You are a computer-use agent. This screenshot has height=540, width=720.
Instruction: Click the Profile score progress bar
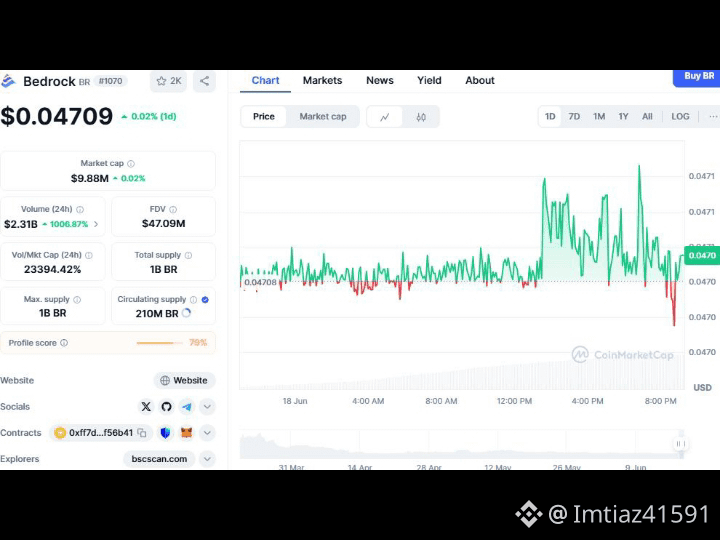(158, 343)
